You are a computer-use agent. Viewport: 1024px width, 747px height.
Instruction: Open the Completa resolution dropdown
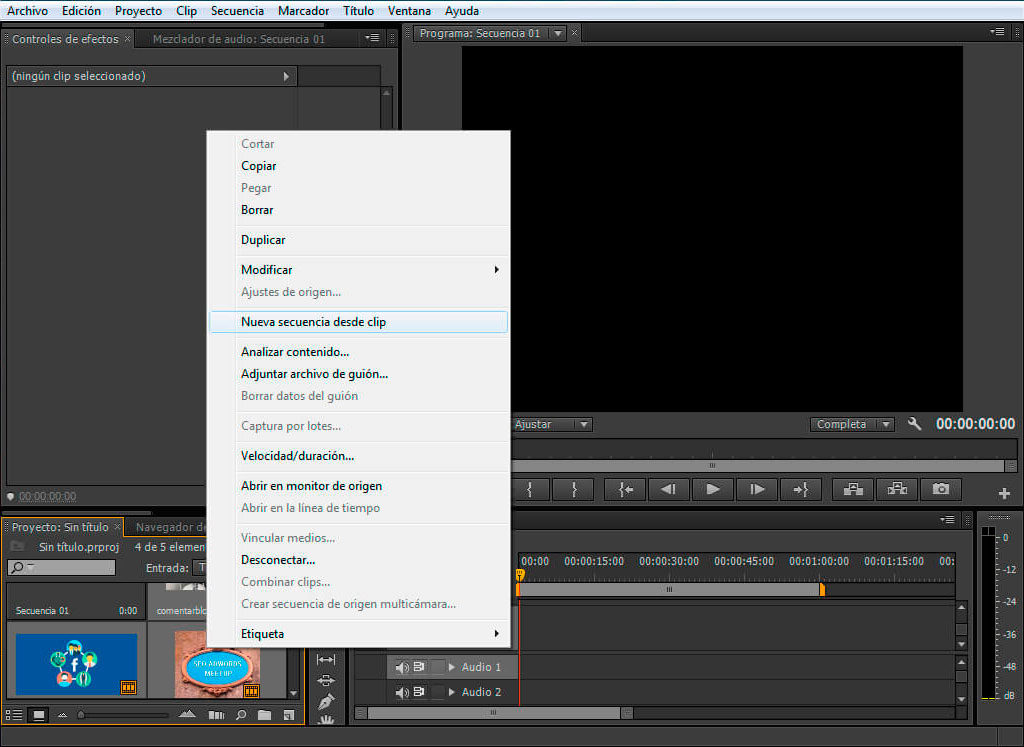click(852, 424)
